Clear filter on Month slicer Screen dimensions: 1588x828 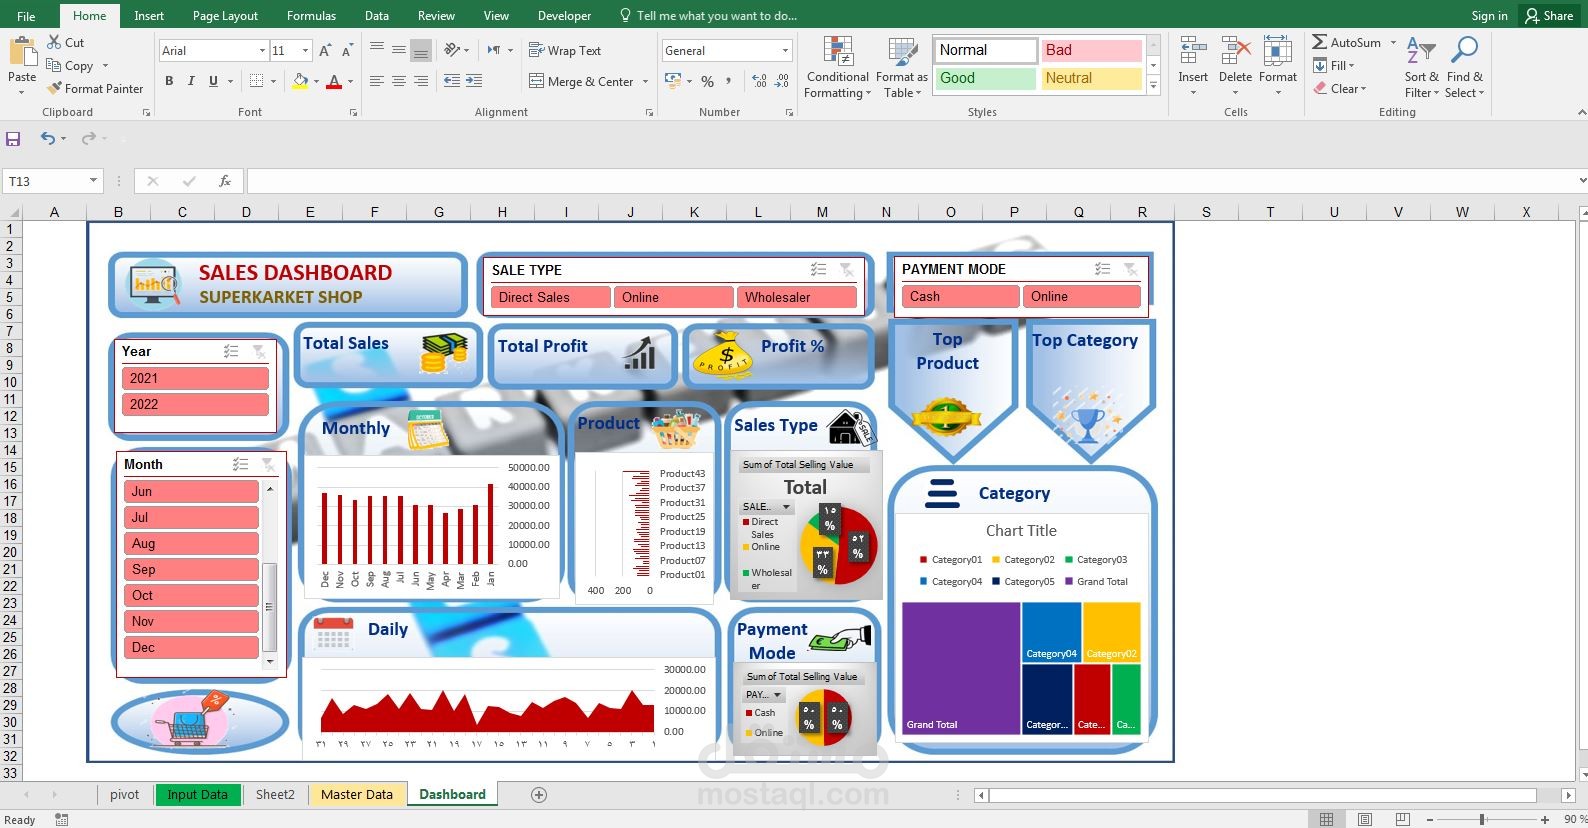point(268,464)
